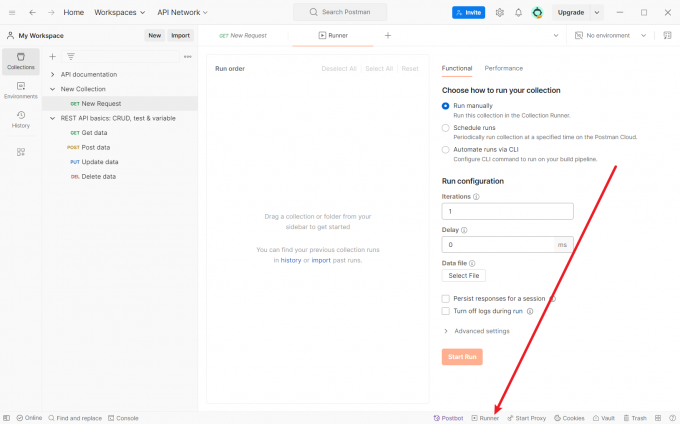
Task: Select the Schedule runs radio option
Action: tap(446, 128)
